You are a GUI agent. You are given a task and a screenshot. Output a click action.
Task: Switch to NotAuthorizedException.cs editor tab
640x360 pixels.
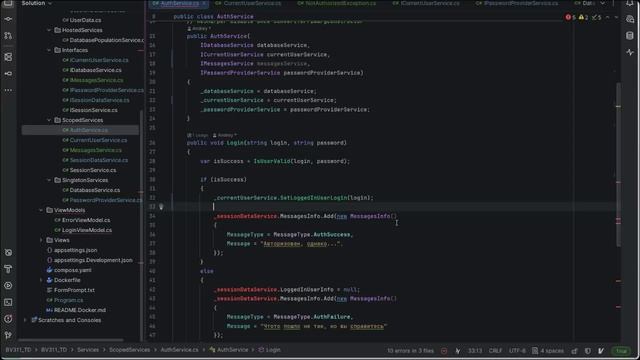coord(337,3)
